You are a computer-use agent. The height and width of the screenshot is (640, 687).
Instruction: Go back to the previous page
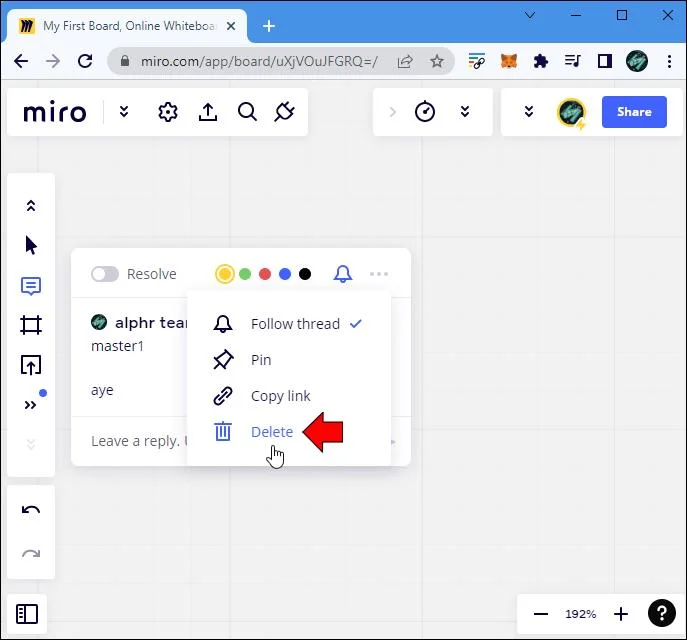(21, 61)
